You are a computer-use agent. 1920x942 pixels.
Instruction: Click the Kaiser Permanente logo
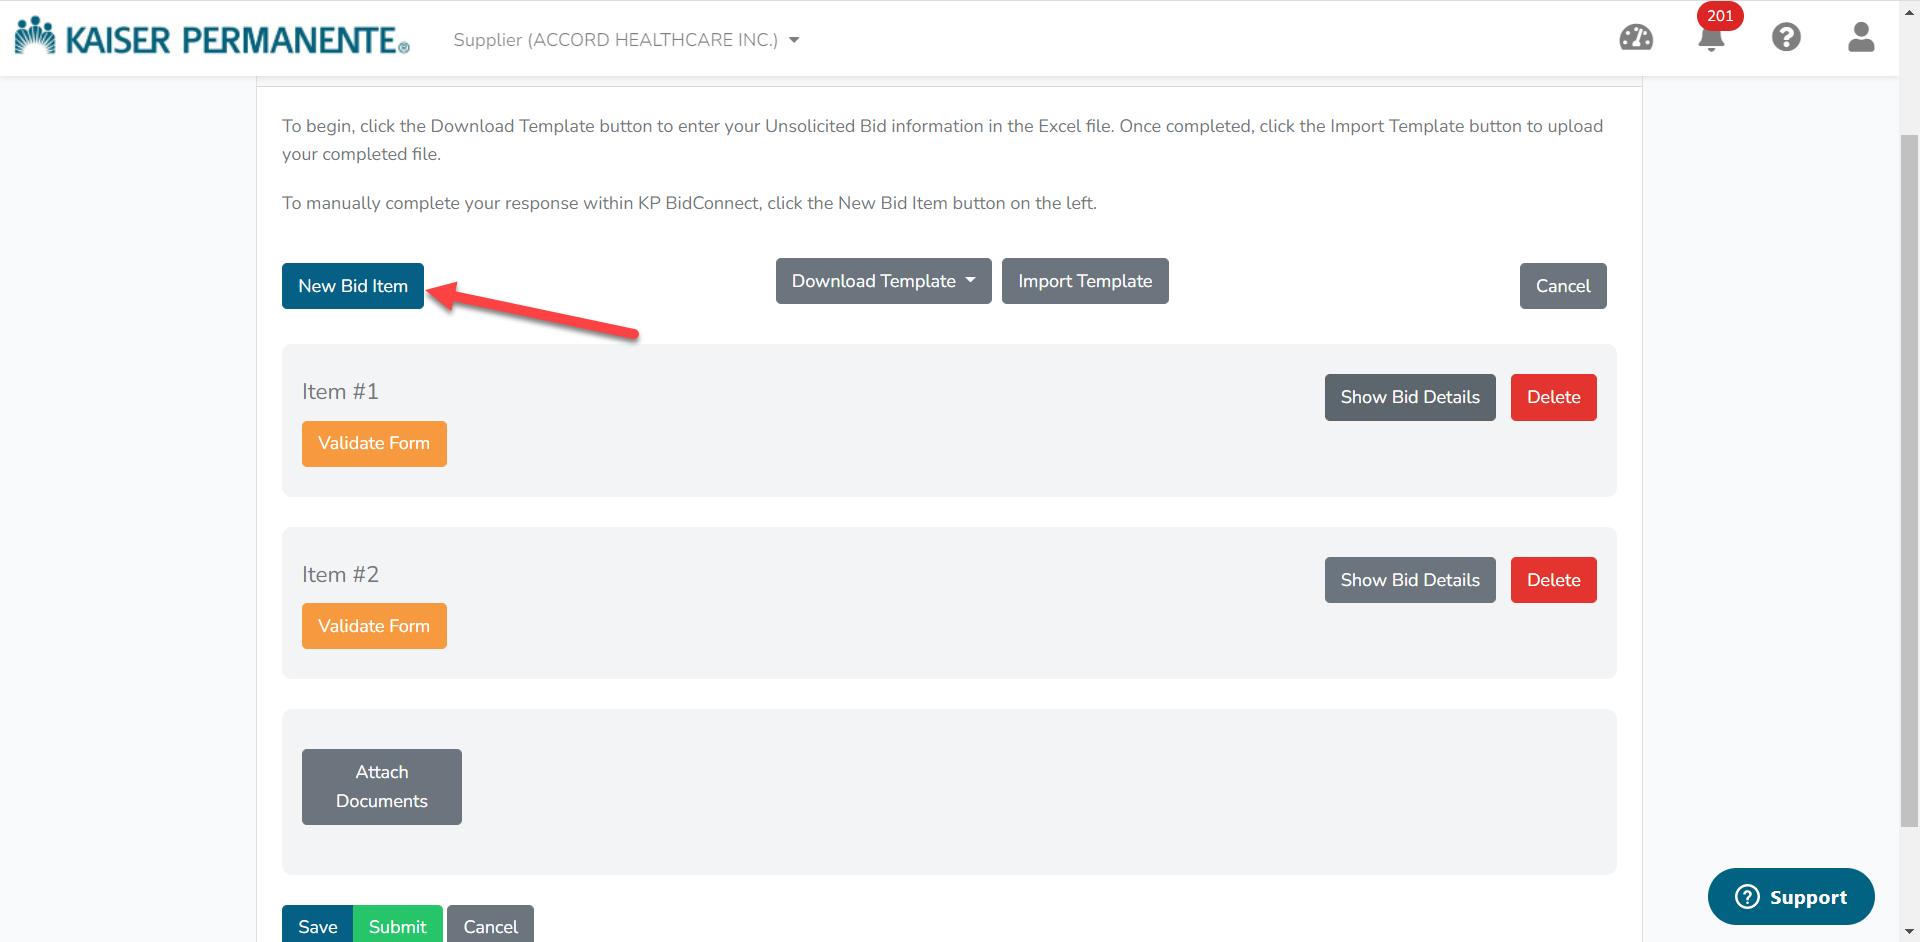click(210, 36)
